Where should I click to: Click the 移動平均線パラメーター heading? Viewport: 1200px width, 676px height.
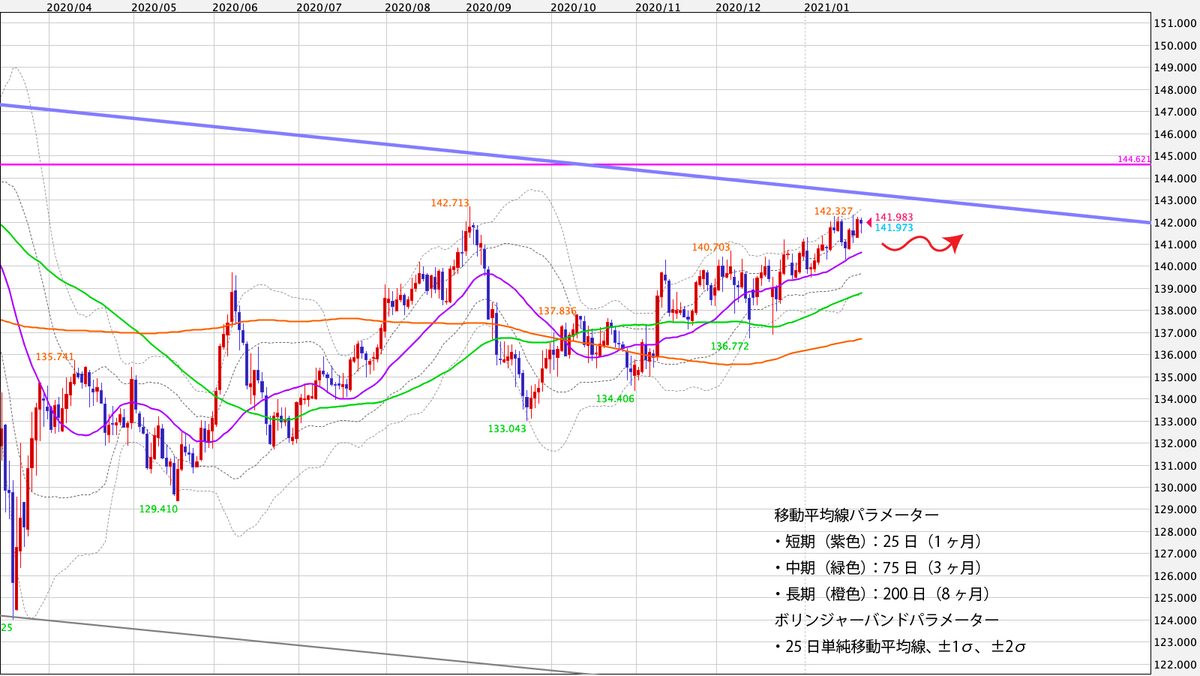(x=856, y=515)
